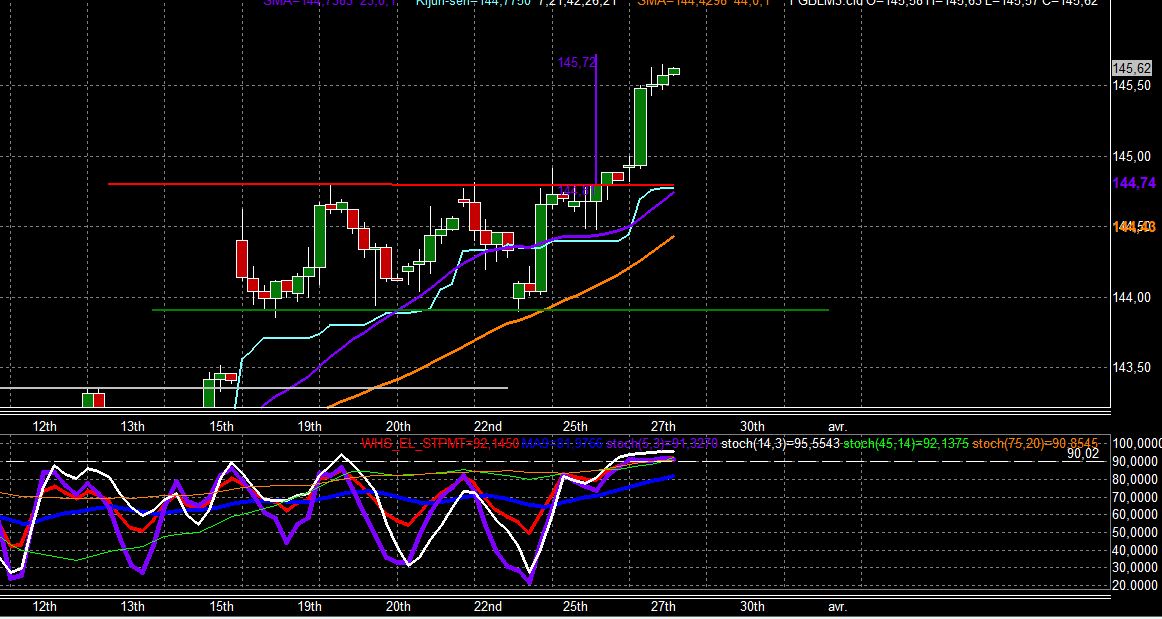Click the 144,00 price axis label

coord(1132,297)
